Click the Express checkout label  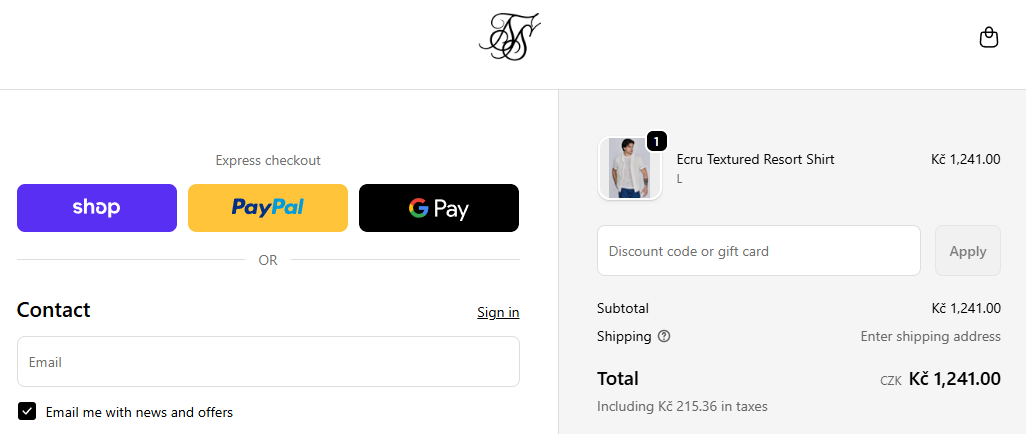click(268, 160)
